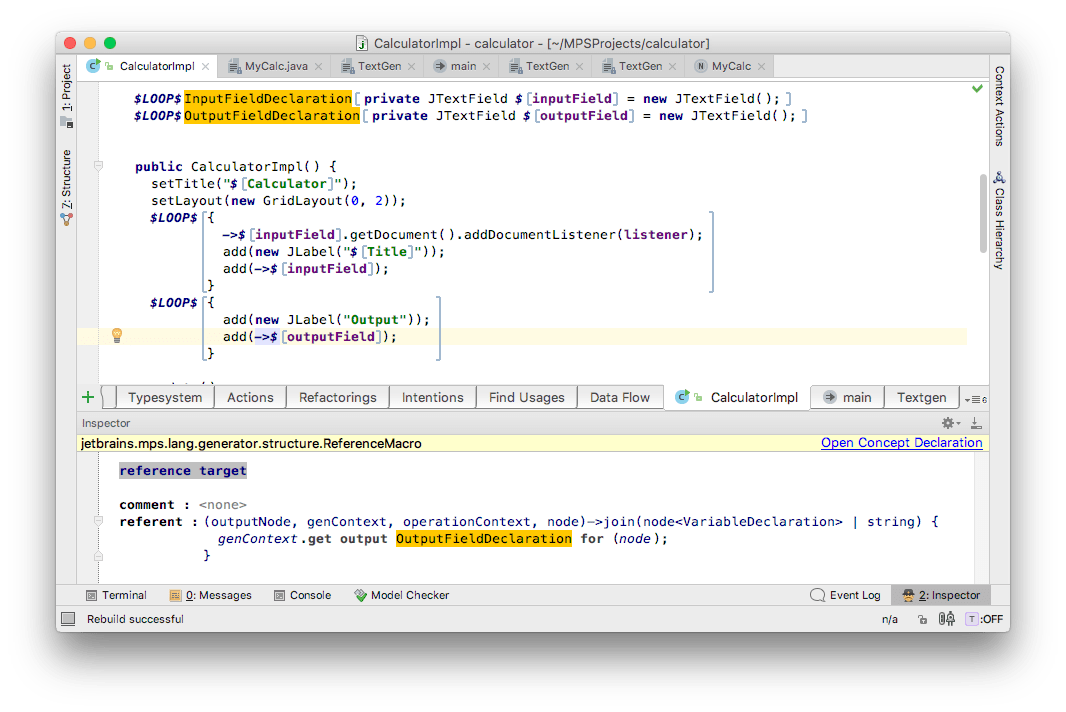
Task: Close the CalculatorImpl editor tab
Action: pyautogui.click(x=204, y=66)
